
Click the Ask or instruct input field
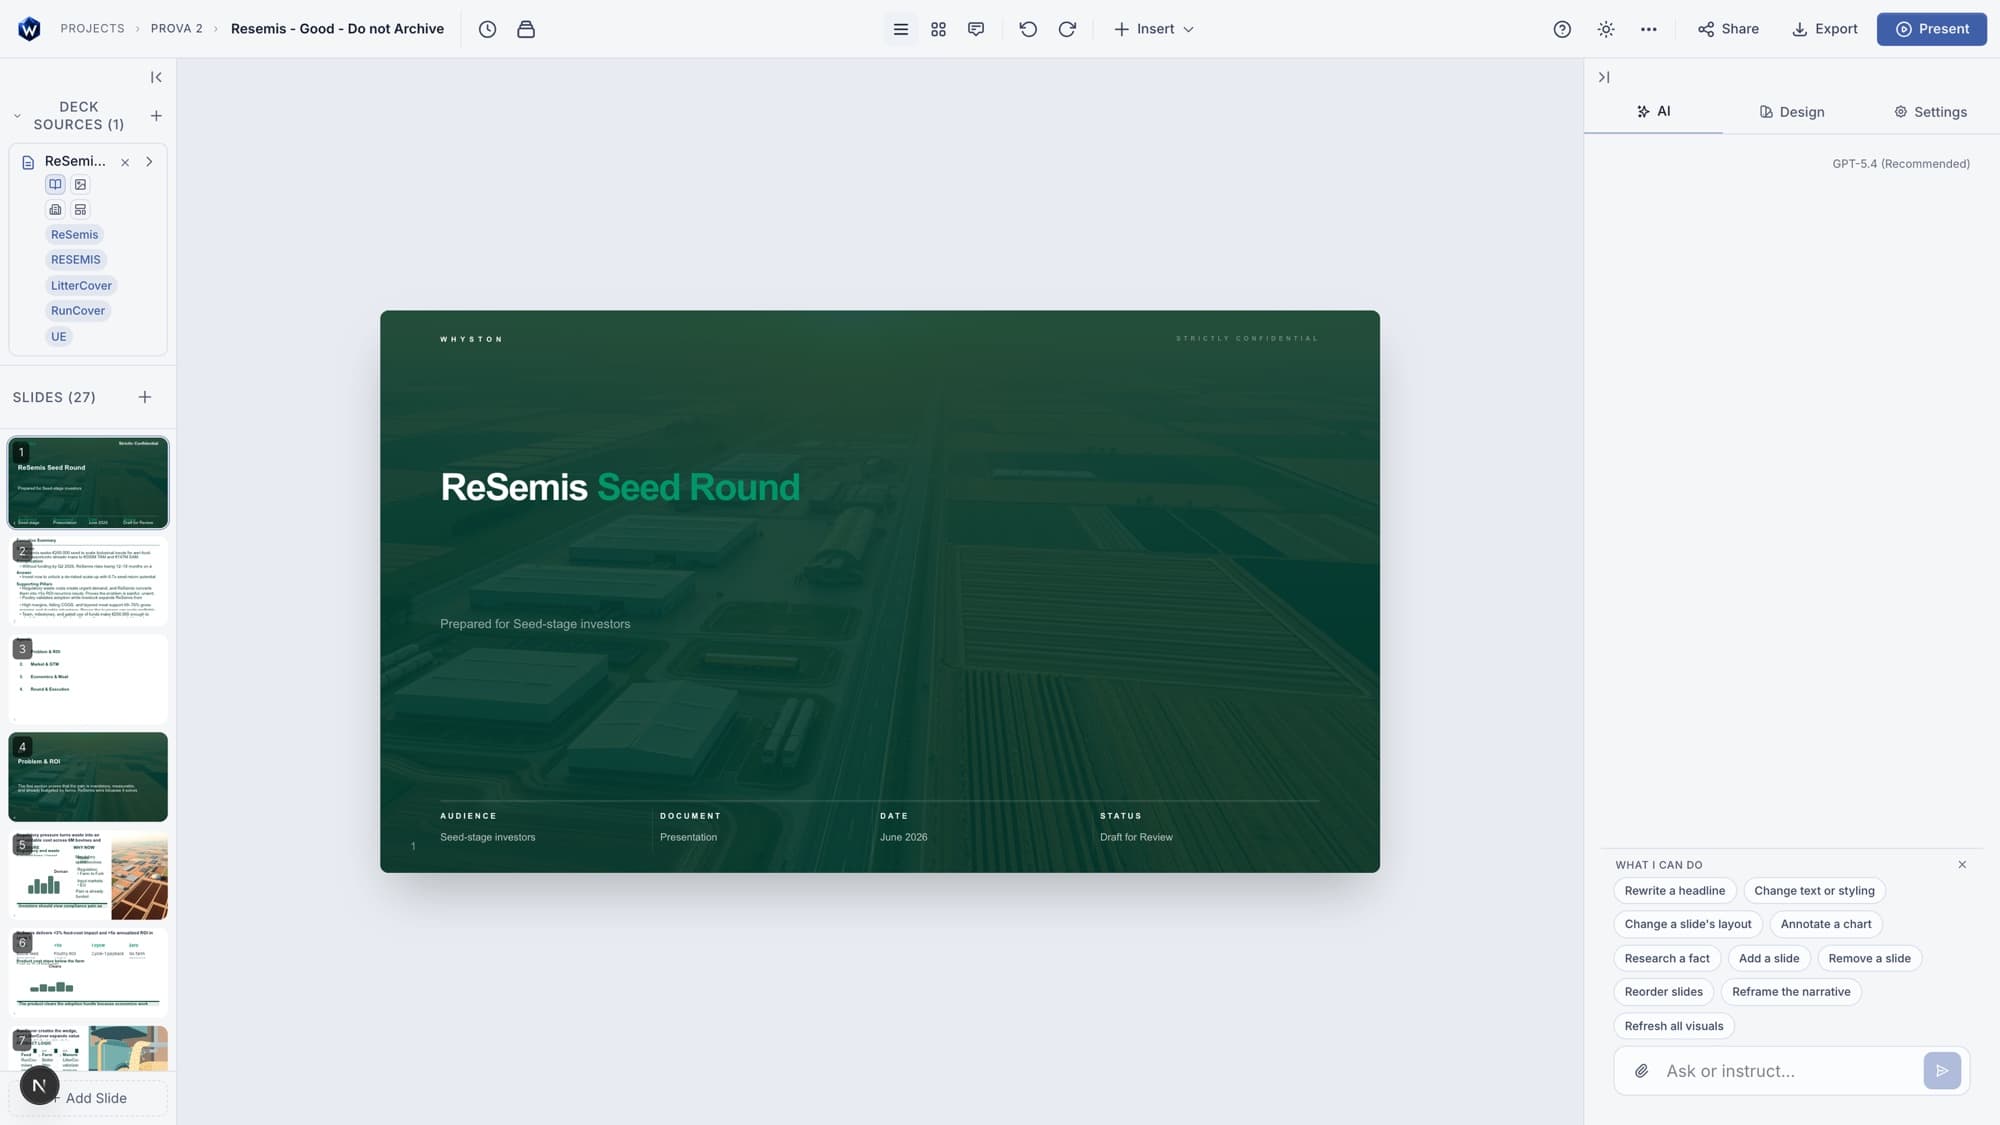pos(1790,1071)
